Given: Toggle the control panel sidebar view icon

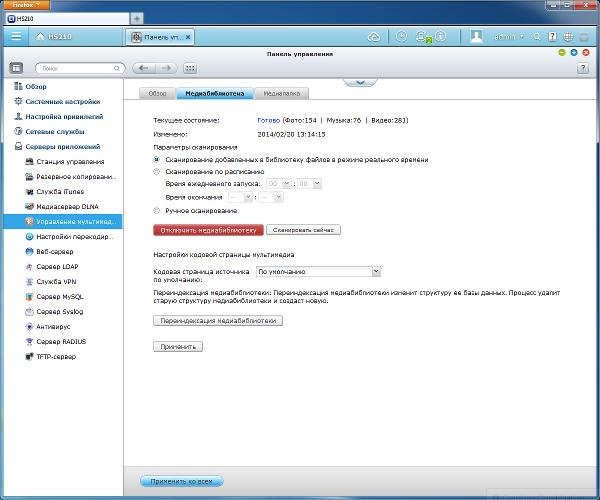Looking at the screenshot, I should 16,68.
